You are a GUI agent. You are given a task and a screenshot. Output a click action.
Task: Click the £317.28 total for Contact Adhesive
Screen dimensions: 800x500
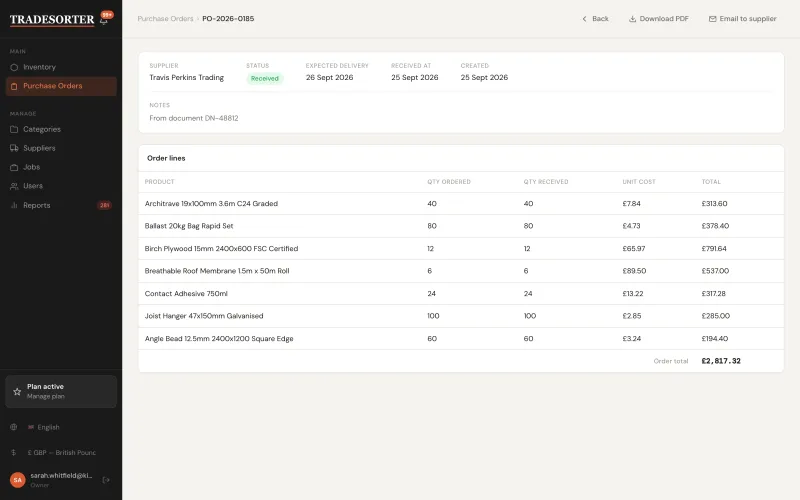[x=713, y=294]
